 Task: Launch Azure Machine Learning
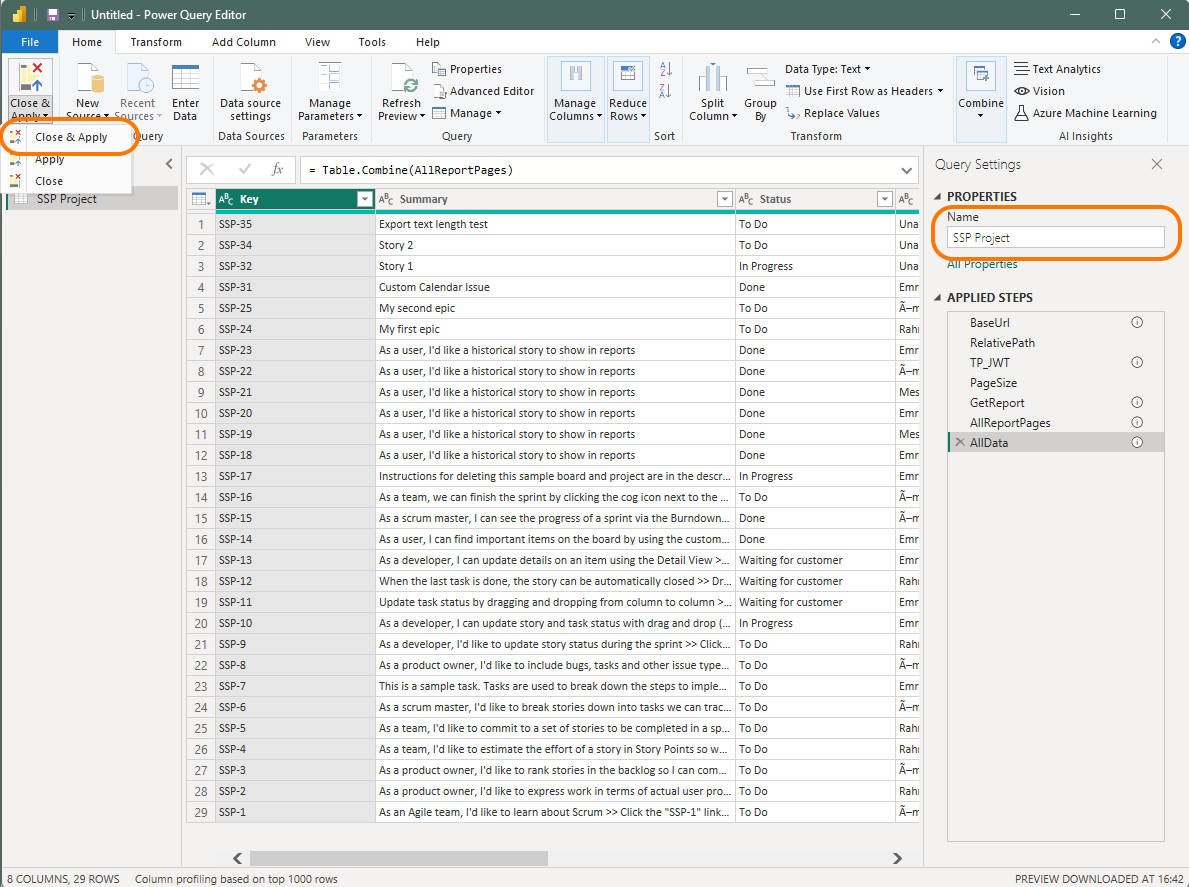tap(1086, 113)
